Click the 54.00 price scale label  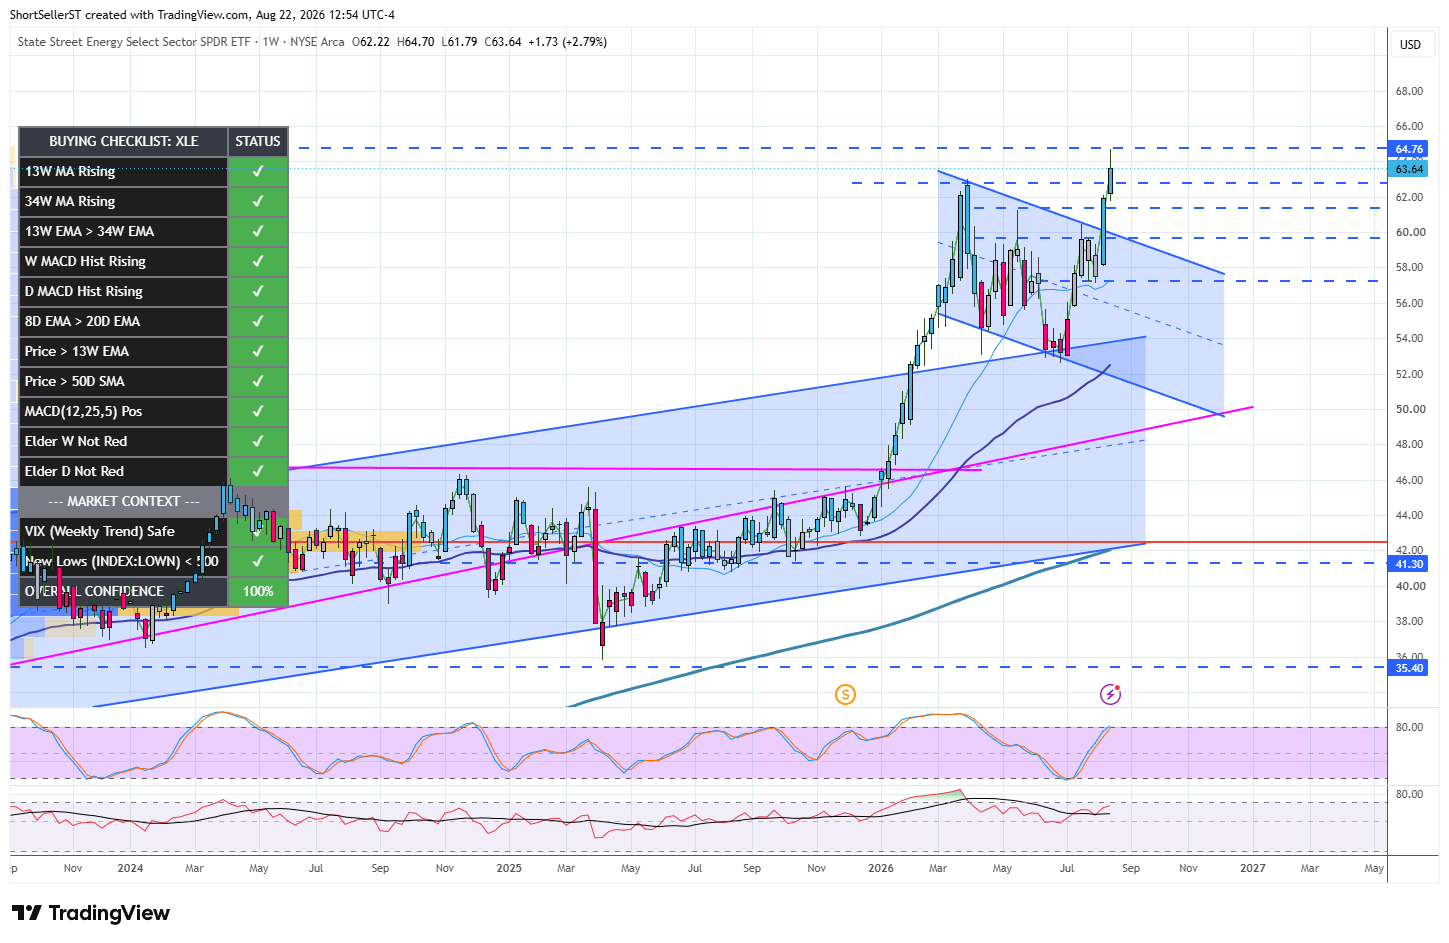(x=1409, y=338)
